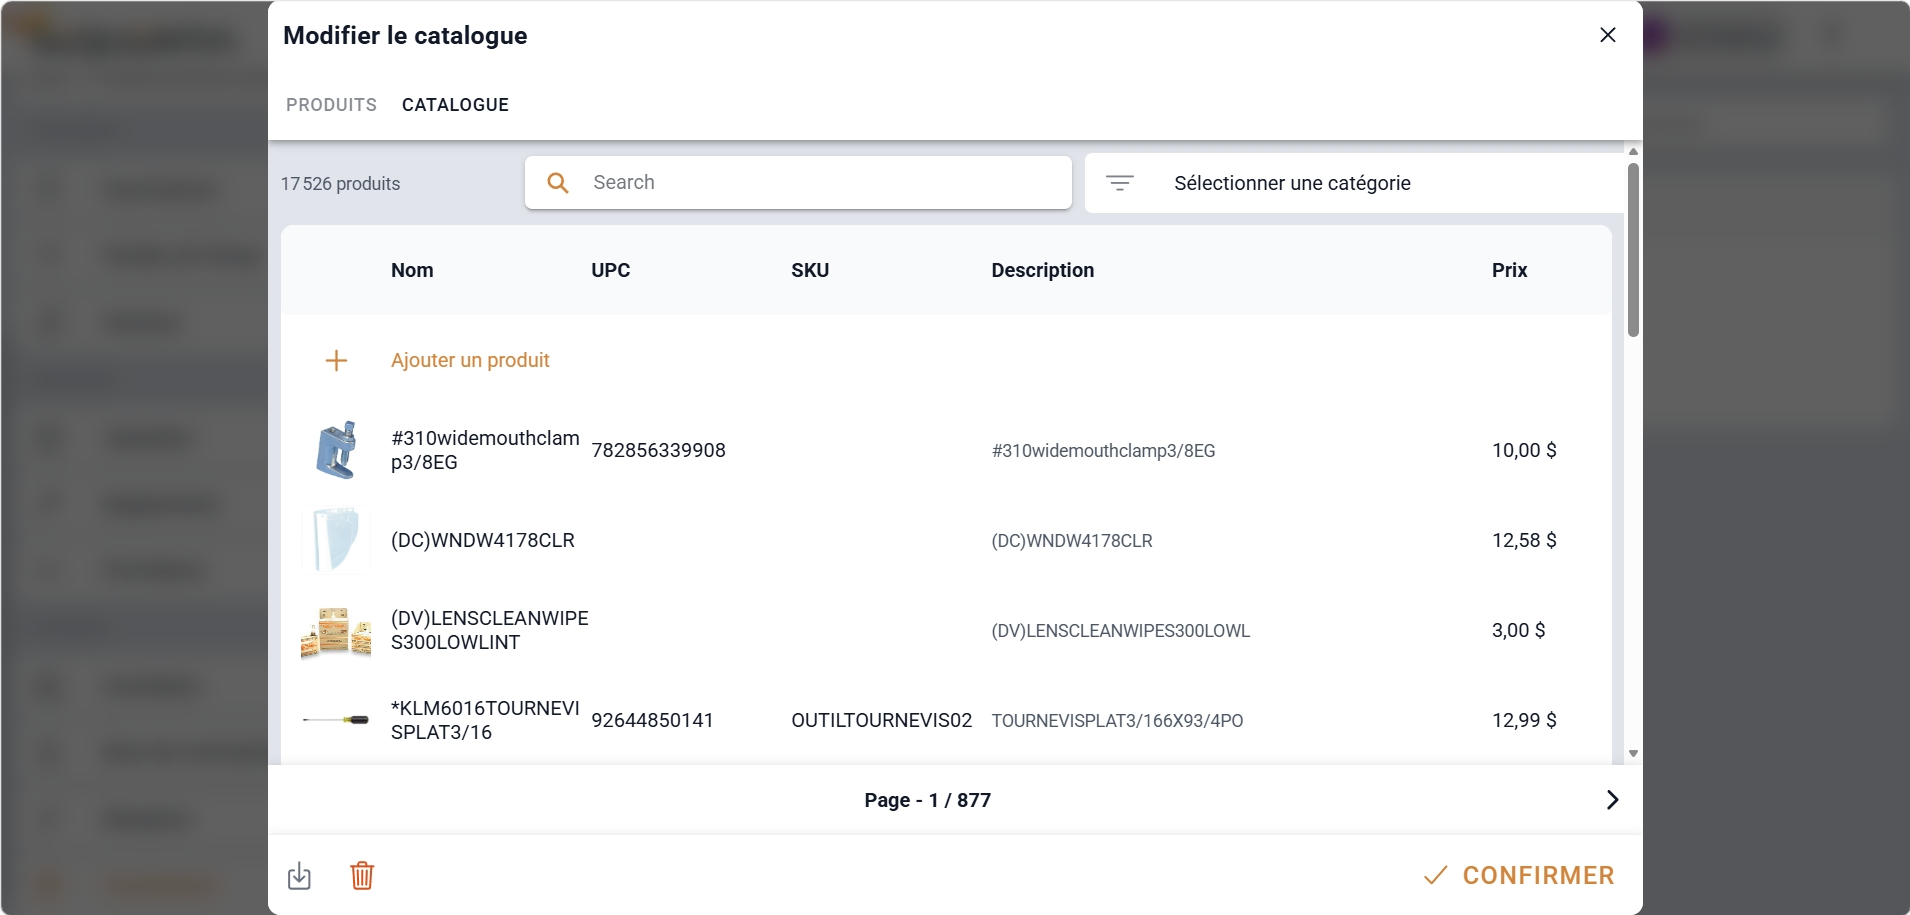Image resolution: width=1910 pixels, height=915 pixels.
Task: Open the (DV)LENSCLEANWIPES300LOWLINT product thumbnail
Action: point(336,632)
